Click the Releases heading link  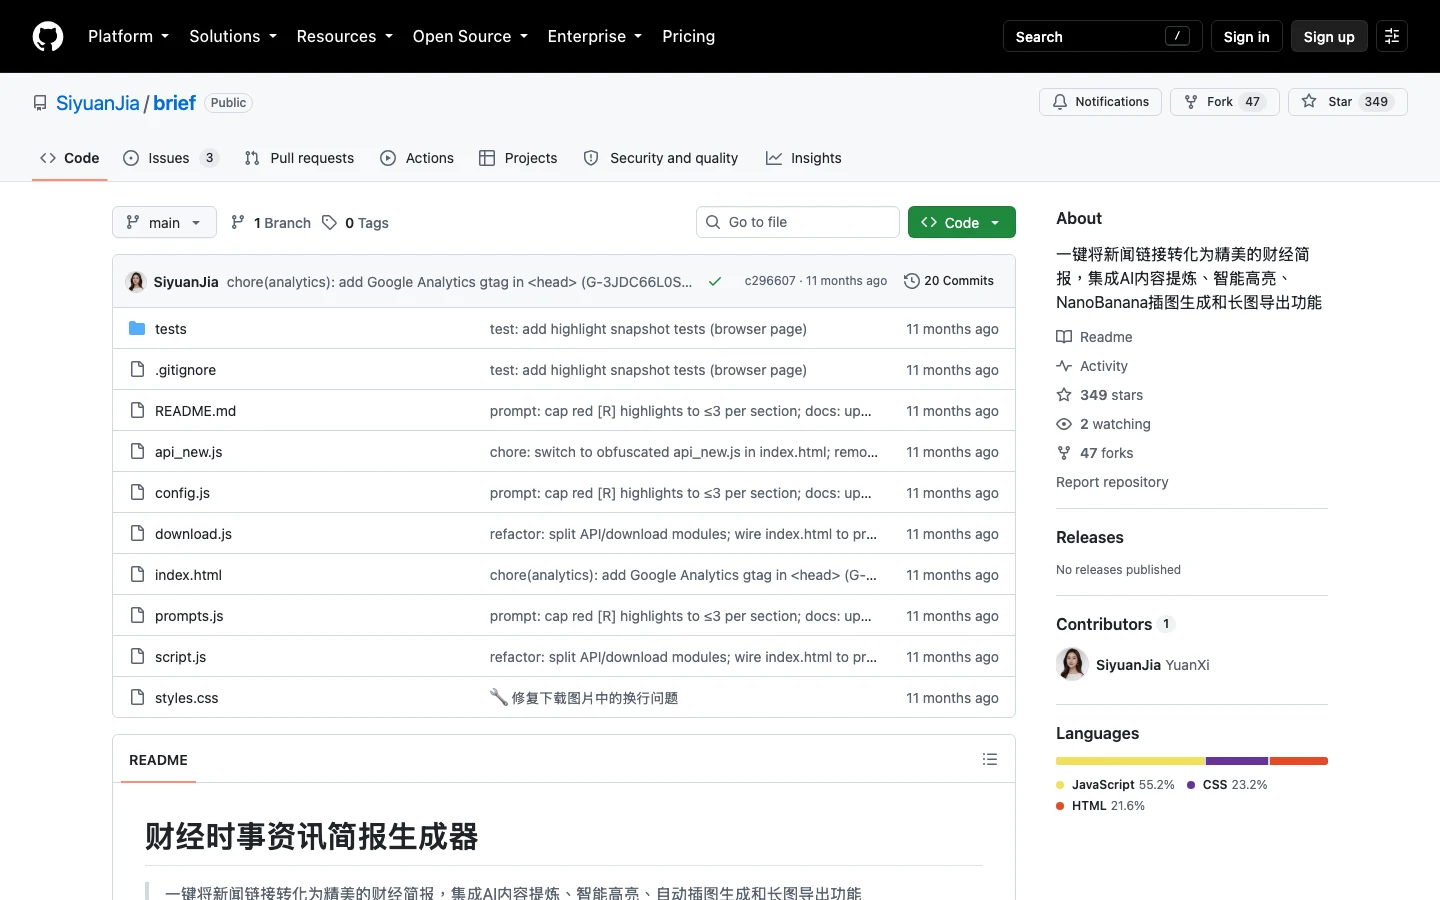pos(1090,537)
